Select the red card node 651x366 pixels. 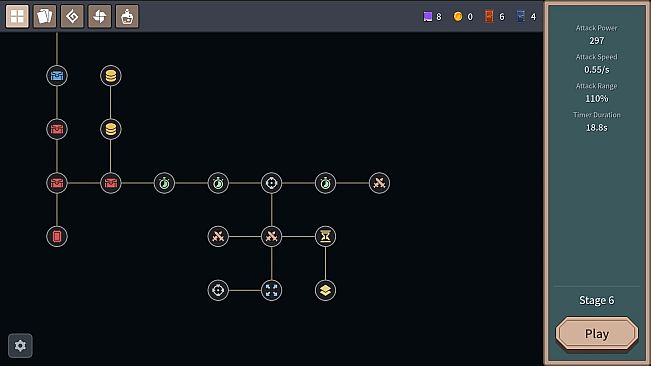(57, 237)
